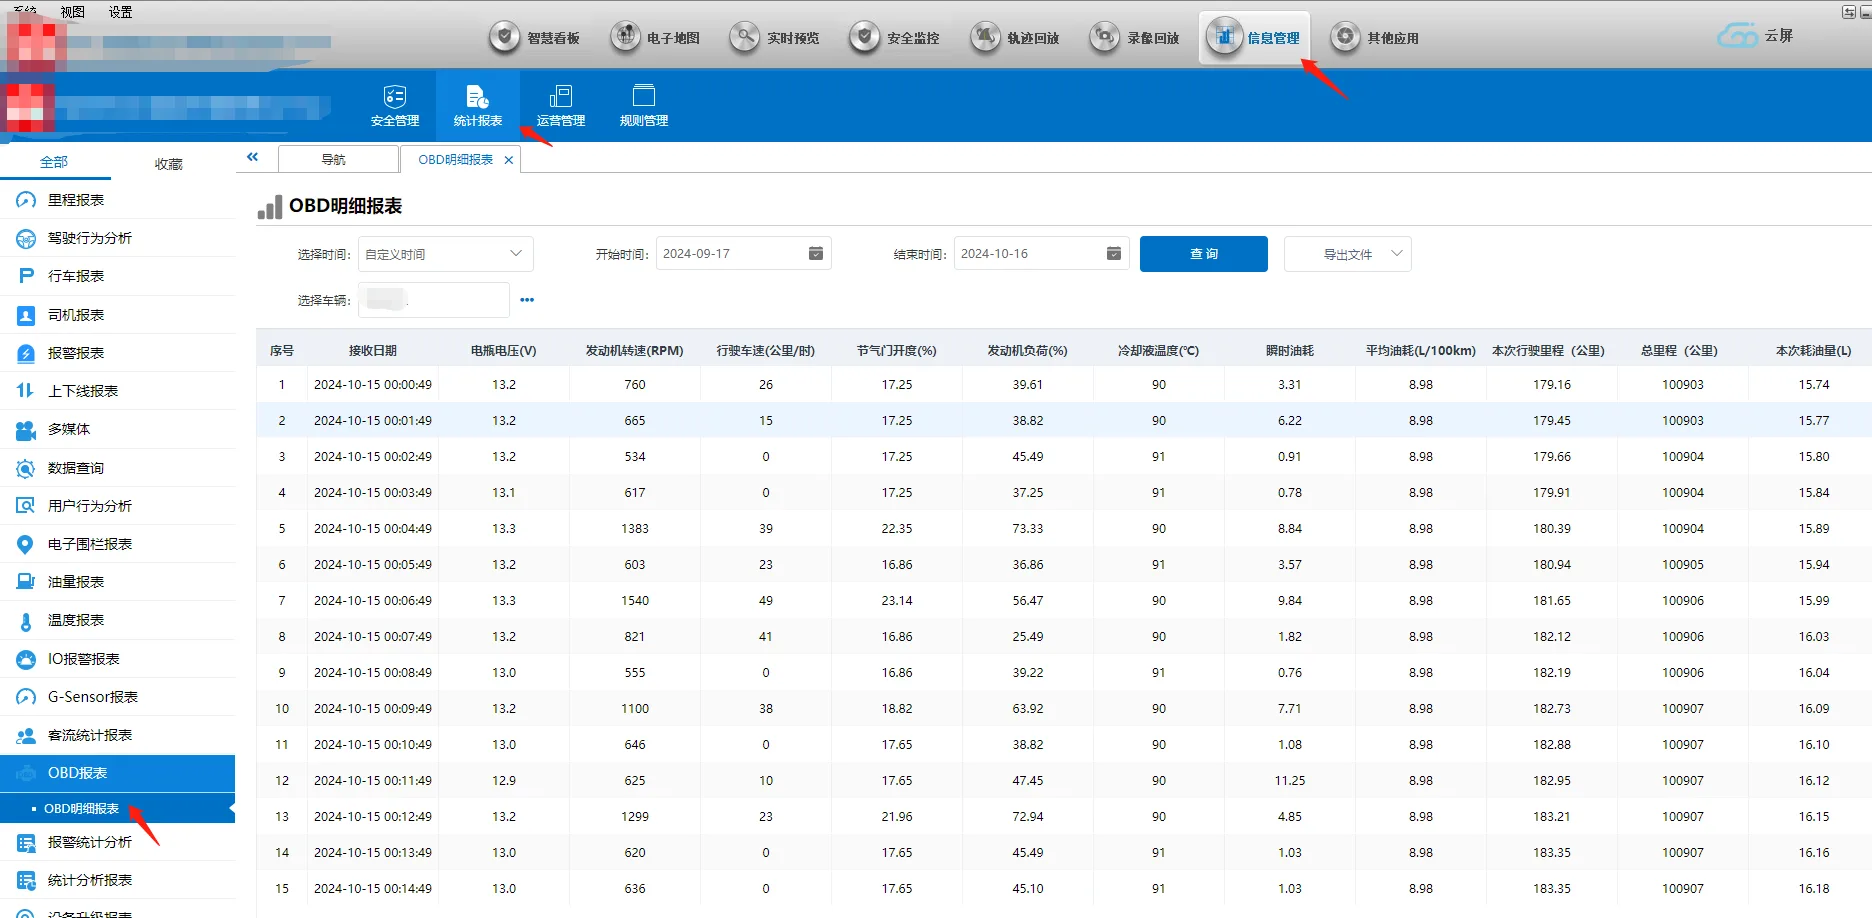Open 里程报表 in the sidebar
Viewport: 1872px width, 918px height.
tap(118, 200)
